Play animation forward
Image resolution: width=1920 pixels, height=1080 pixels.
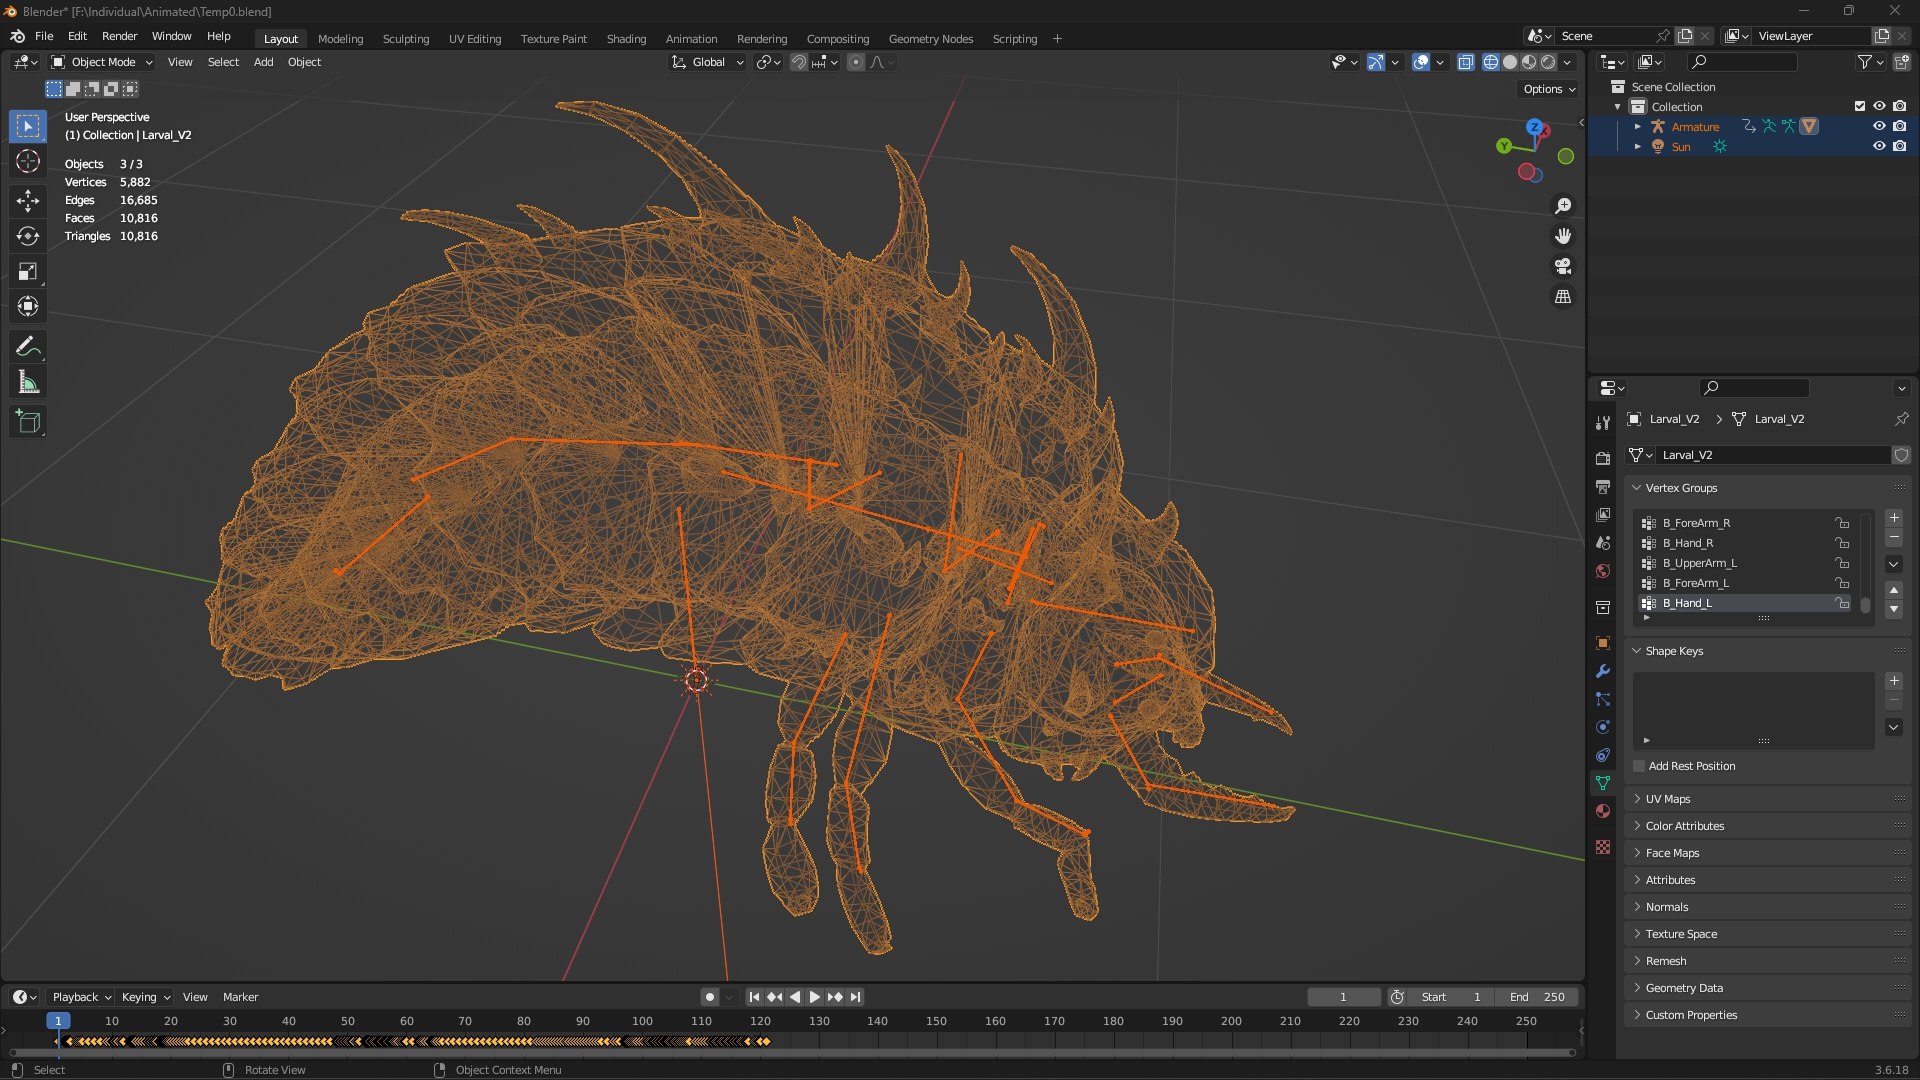[x=814, y=997]
